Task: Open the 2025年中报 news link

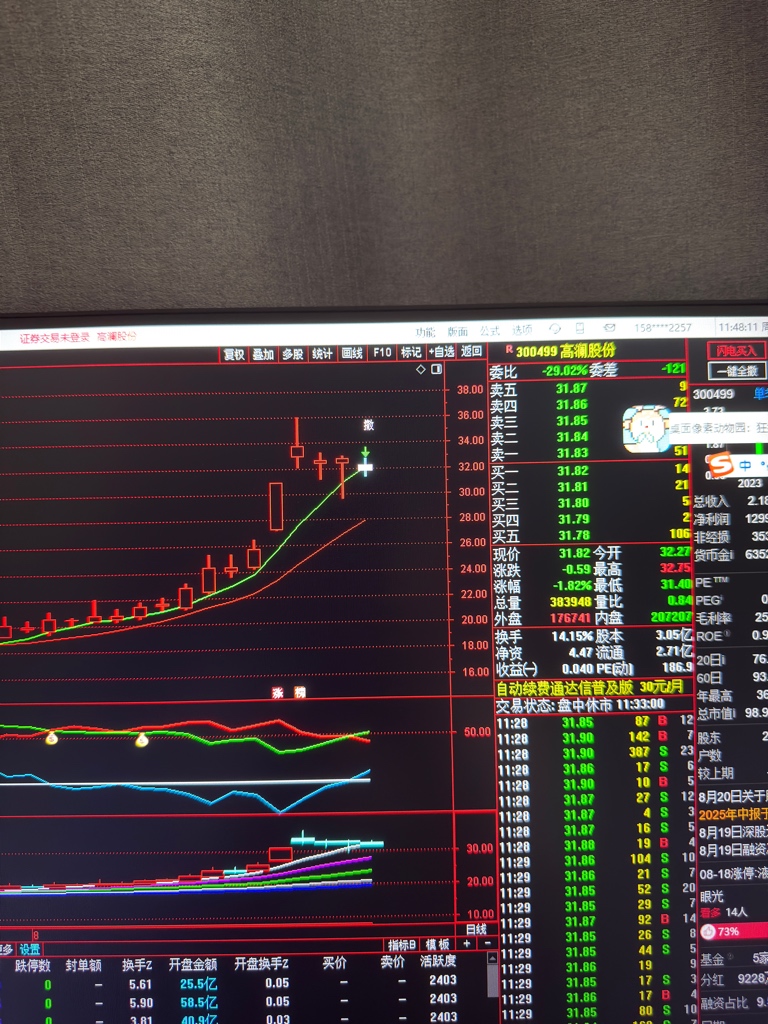Action: [733, 815]
